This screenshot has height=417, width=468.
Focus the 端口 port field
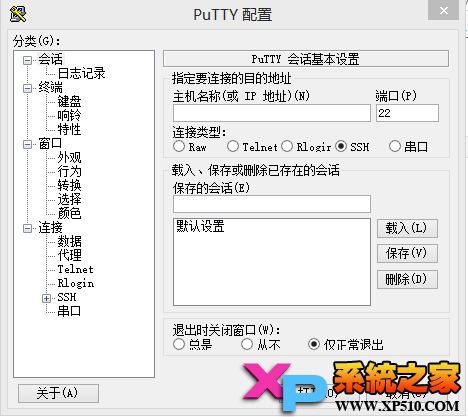tap(407, 113)
